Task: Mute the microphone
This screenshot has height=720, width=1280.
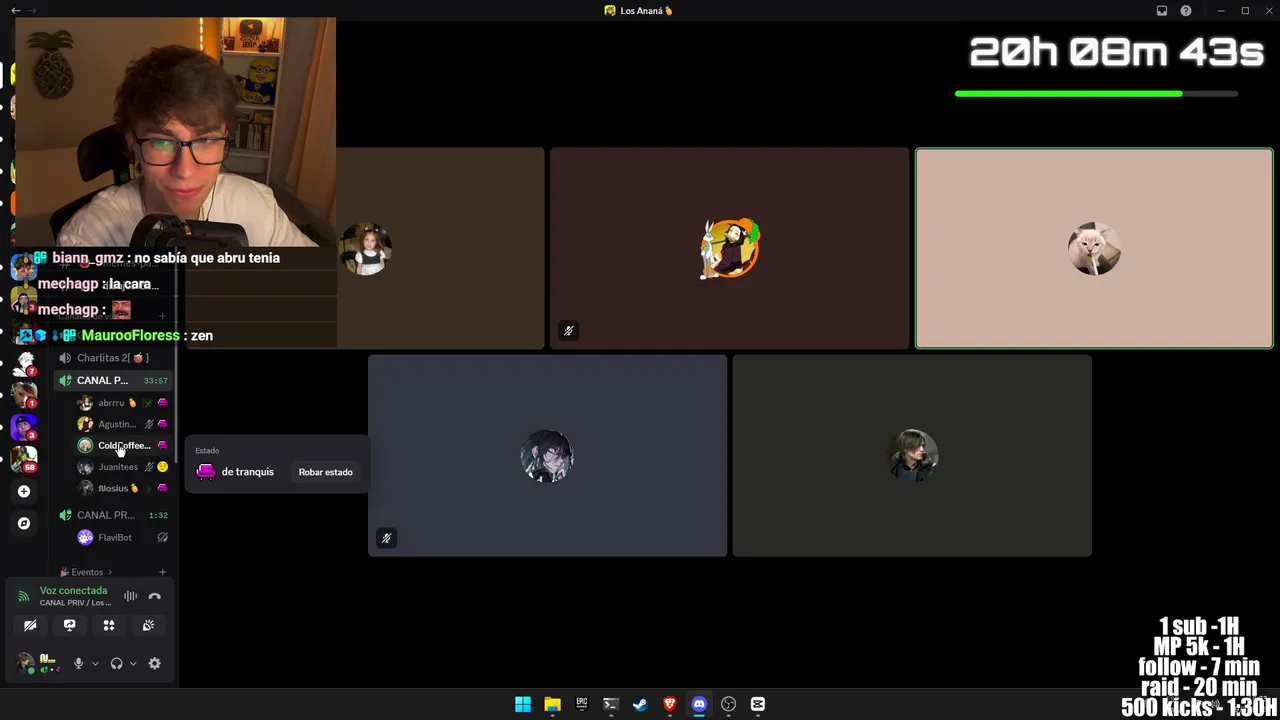Action: tap(78, 663)
